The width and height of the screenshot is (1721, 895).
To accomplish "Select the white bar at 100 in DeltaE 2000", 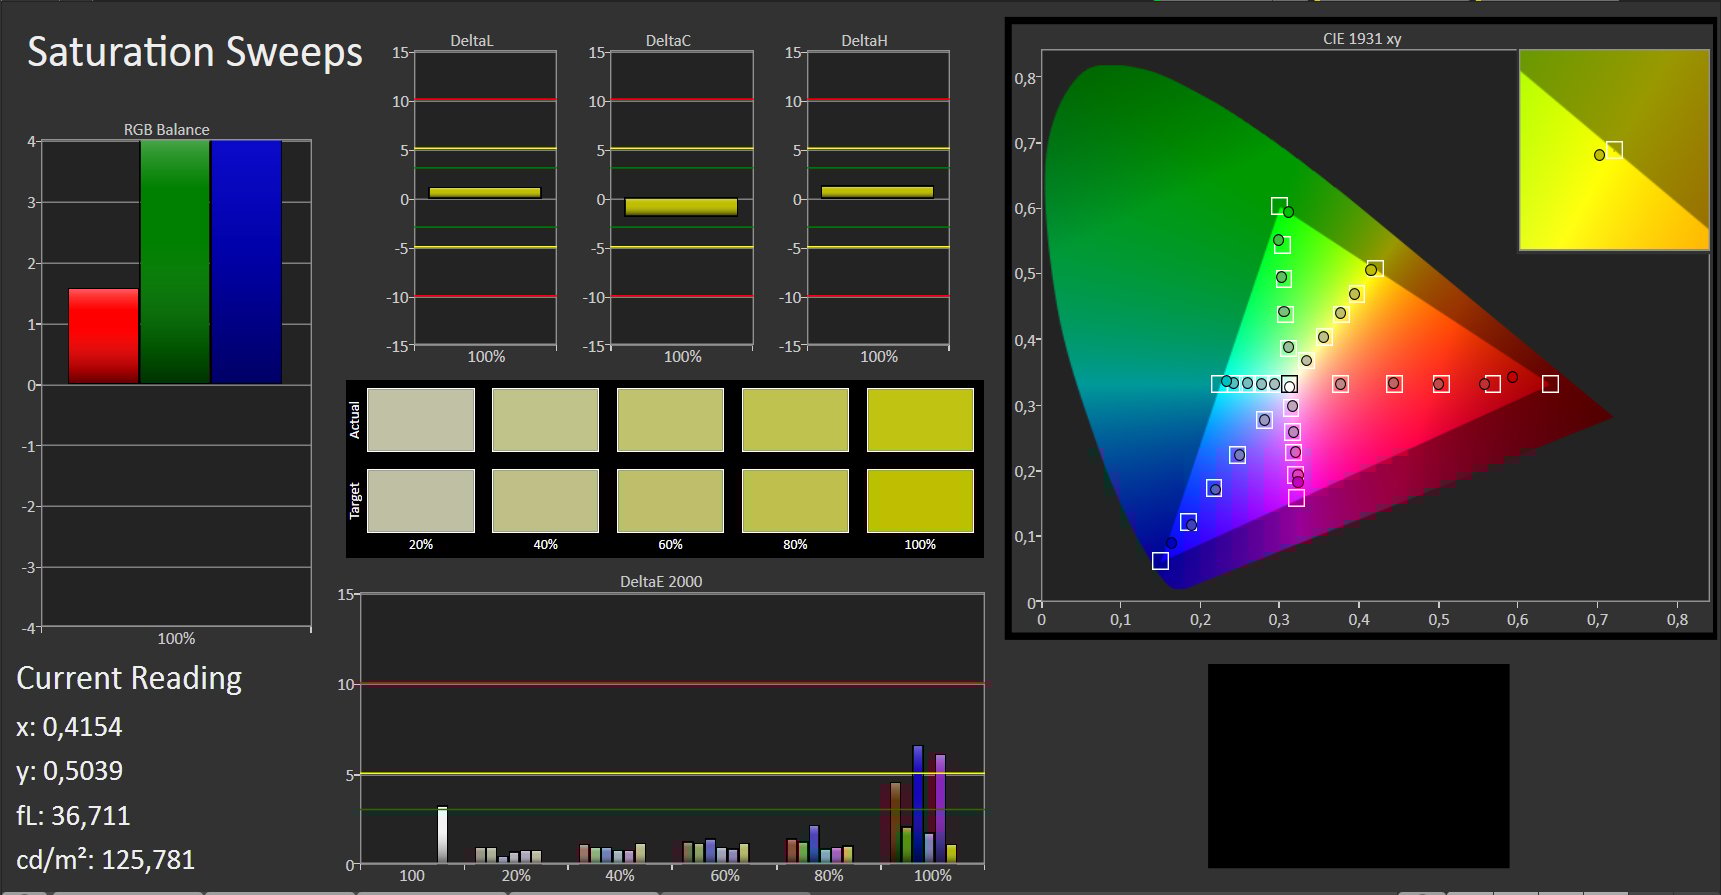I will point(442,835).
